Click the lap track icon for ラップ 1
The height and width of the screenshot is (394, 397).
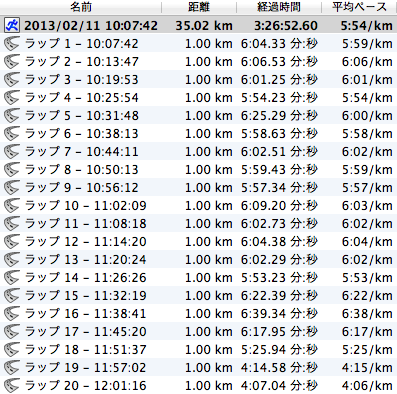(12, 43)
